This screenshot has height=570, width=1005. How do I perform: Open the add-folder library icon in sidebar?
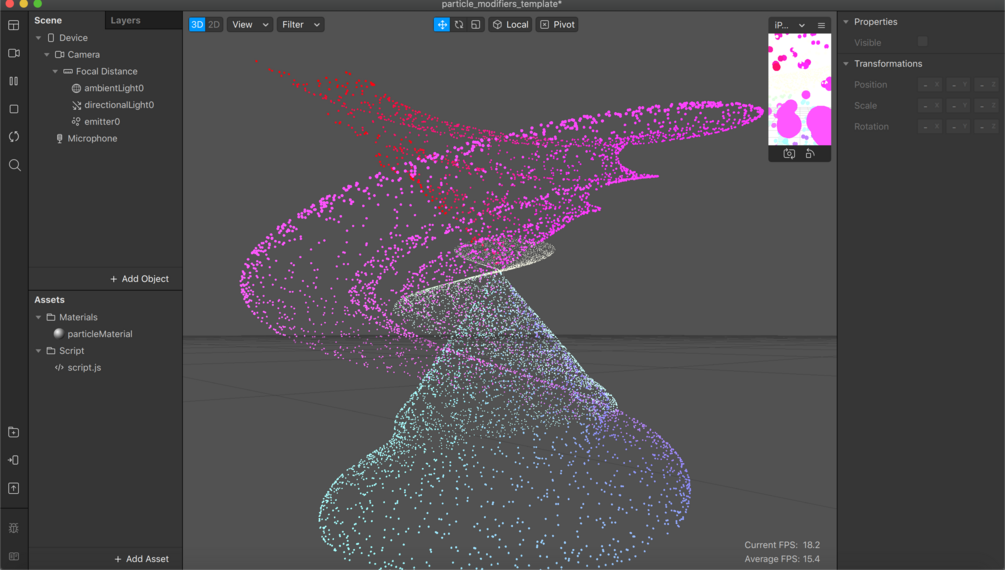point(13,432)
